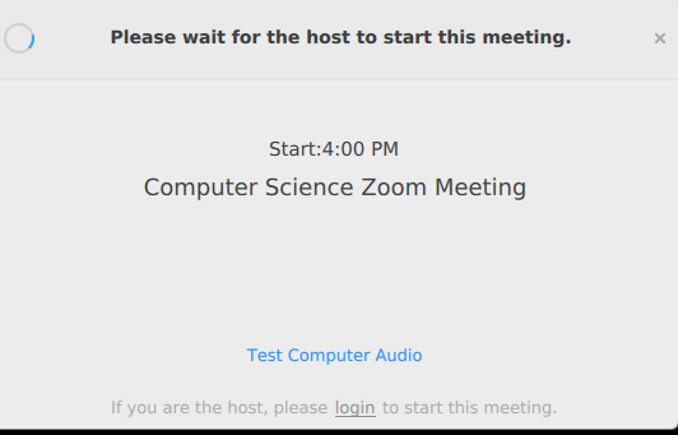Click the word 'Science' in the meeting title
The width and height of the screenshot is (678, 435).
(x=309, y=187)
